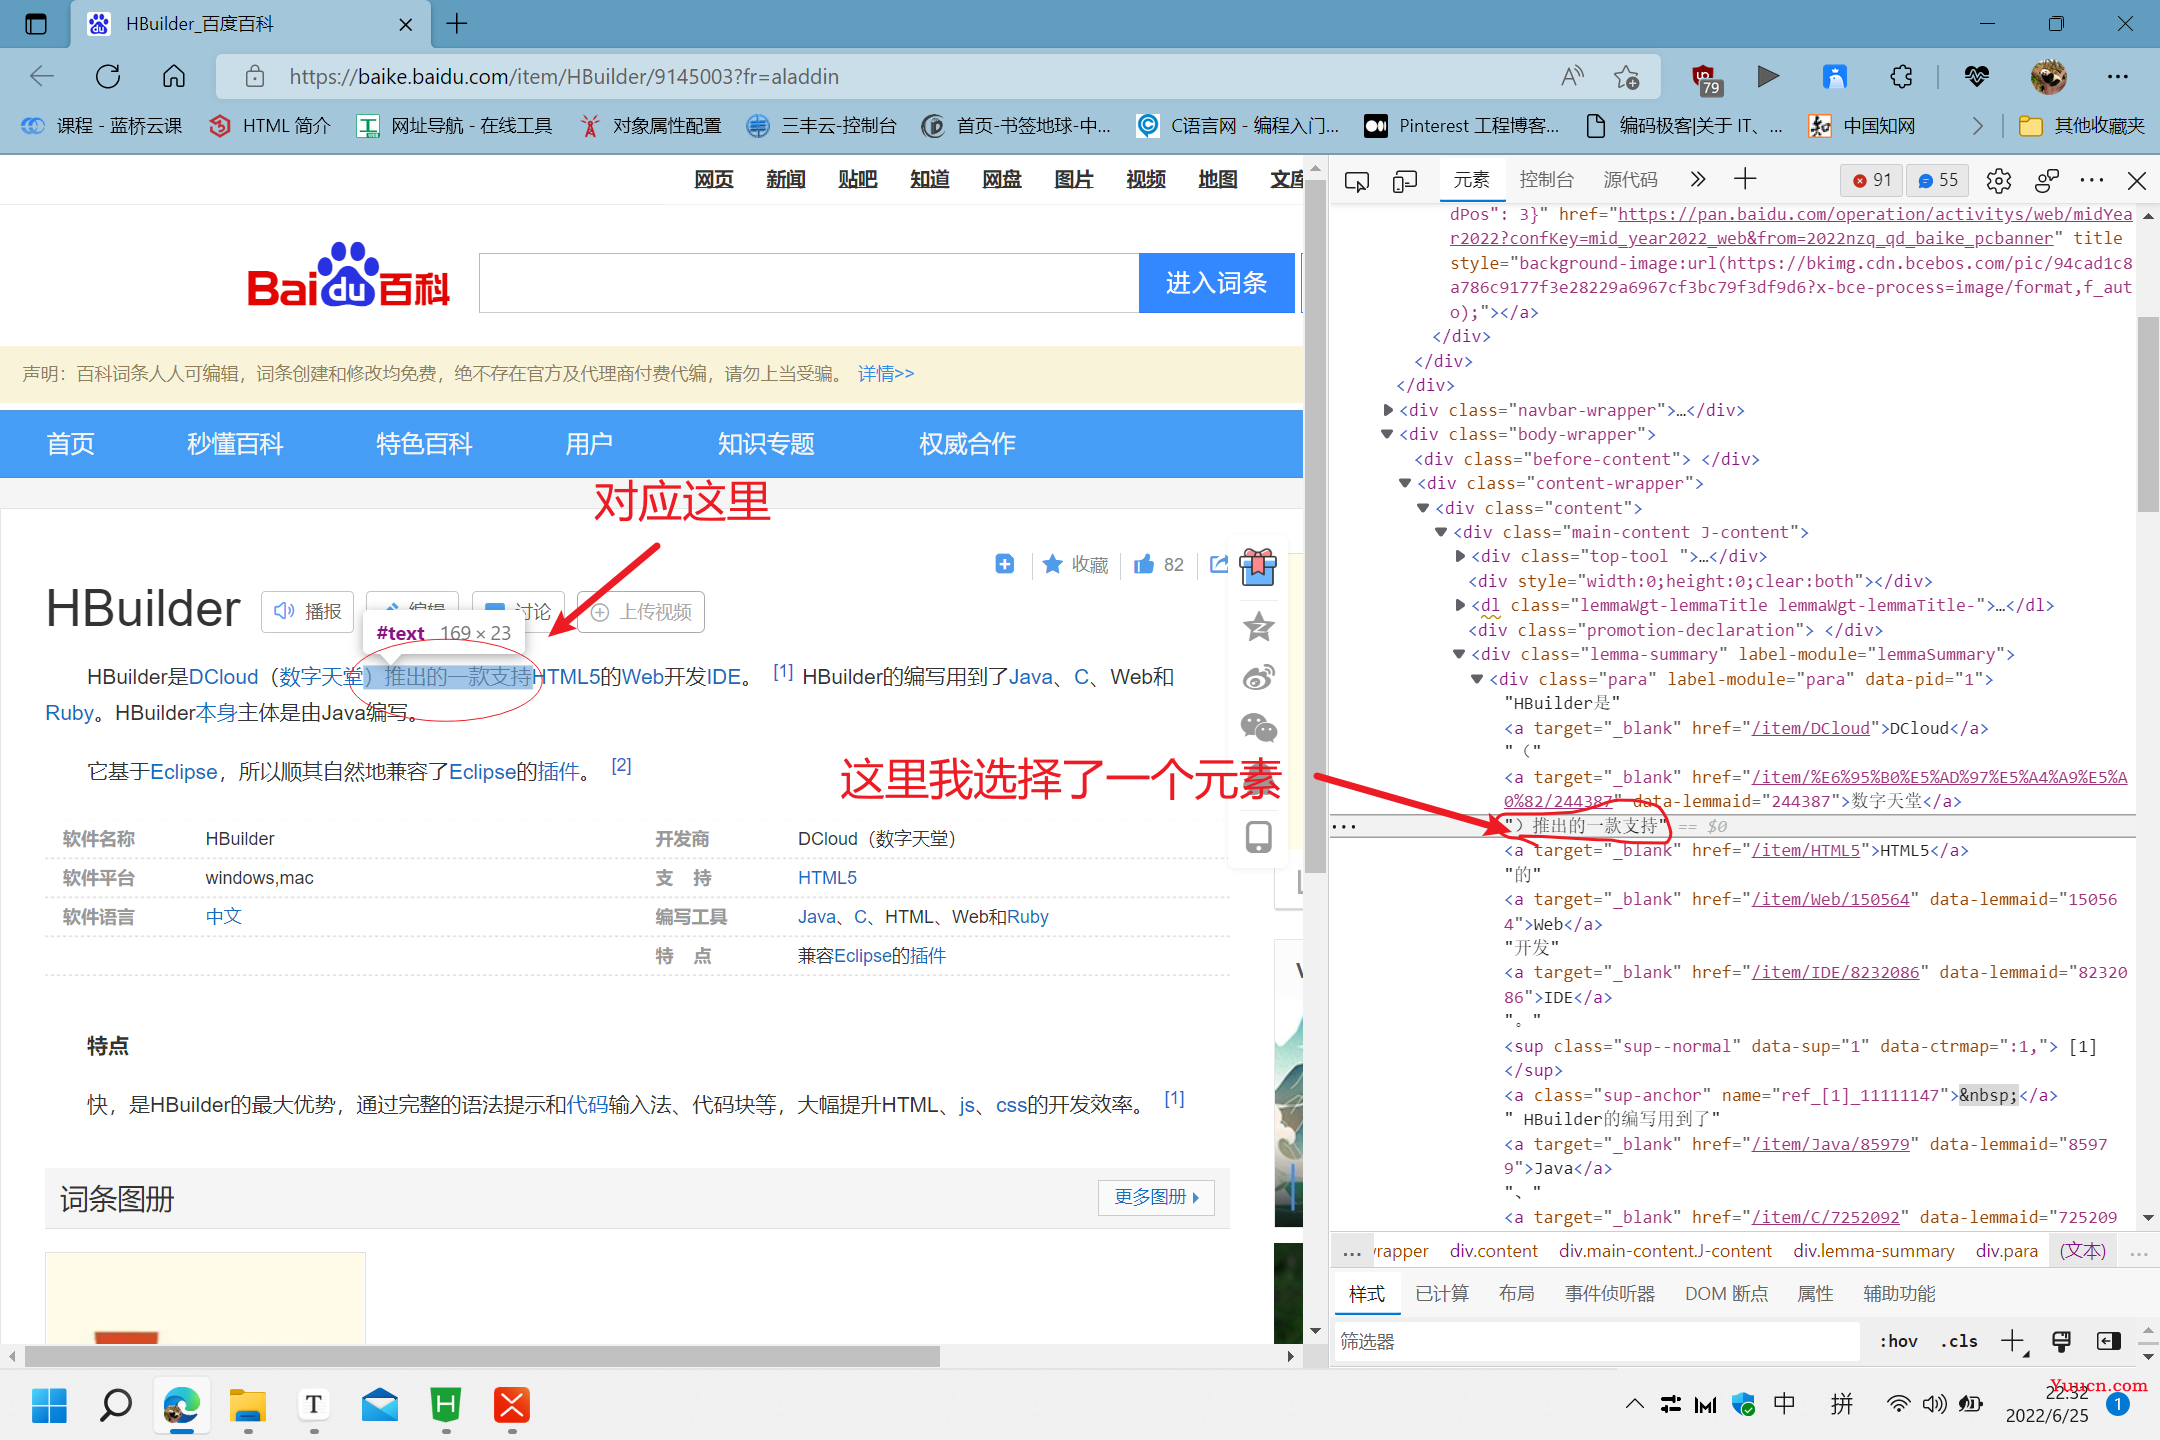Open the 已计算 styles tab
The image size is (2160, 1440).
pyautogui.click(x=1442, y=1294)
